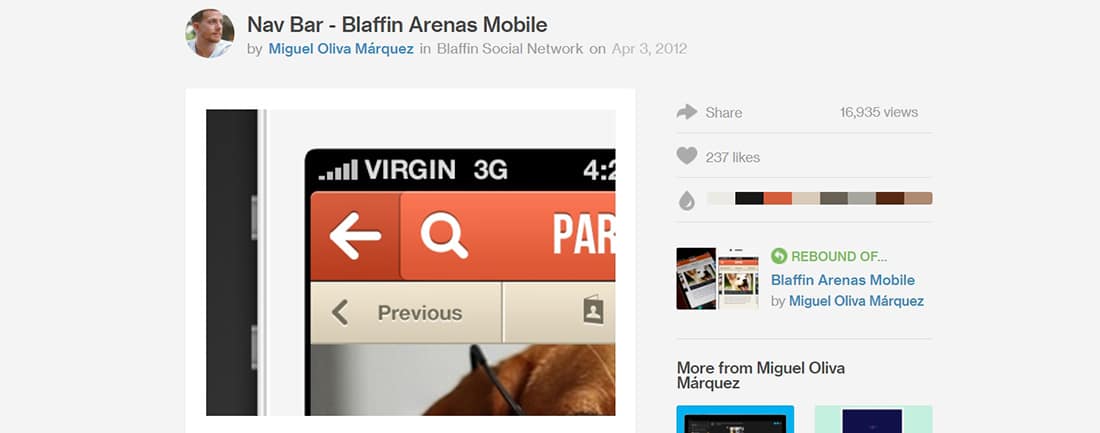Click the contact book icon in the shot

(x=593, y=311)
